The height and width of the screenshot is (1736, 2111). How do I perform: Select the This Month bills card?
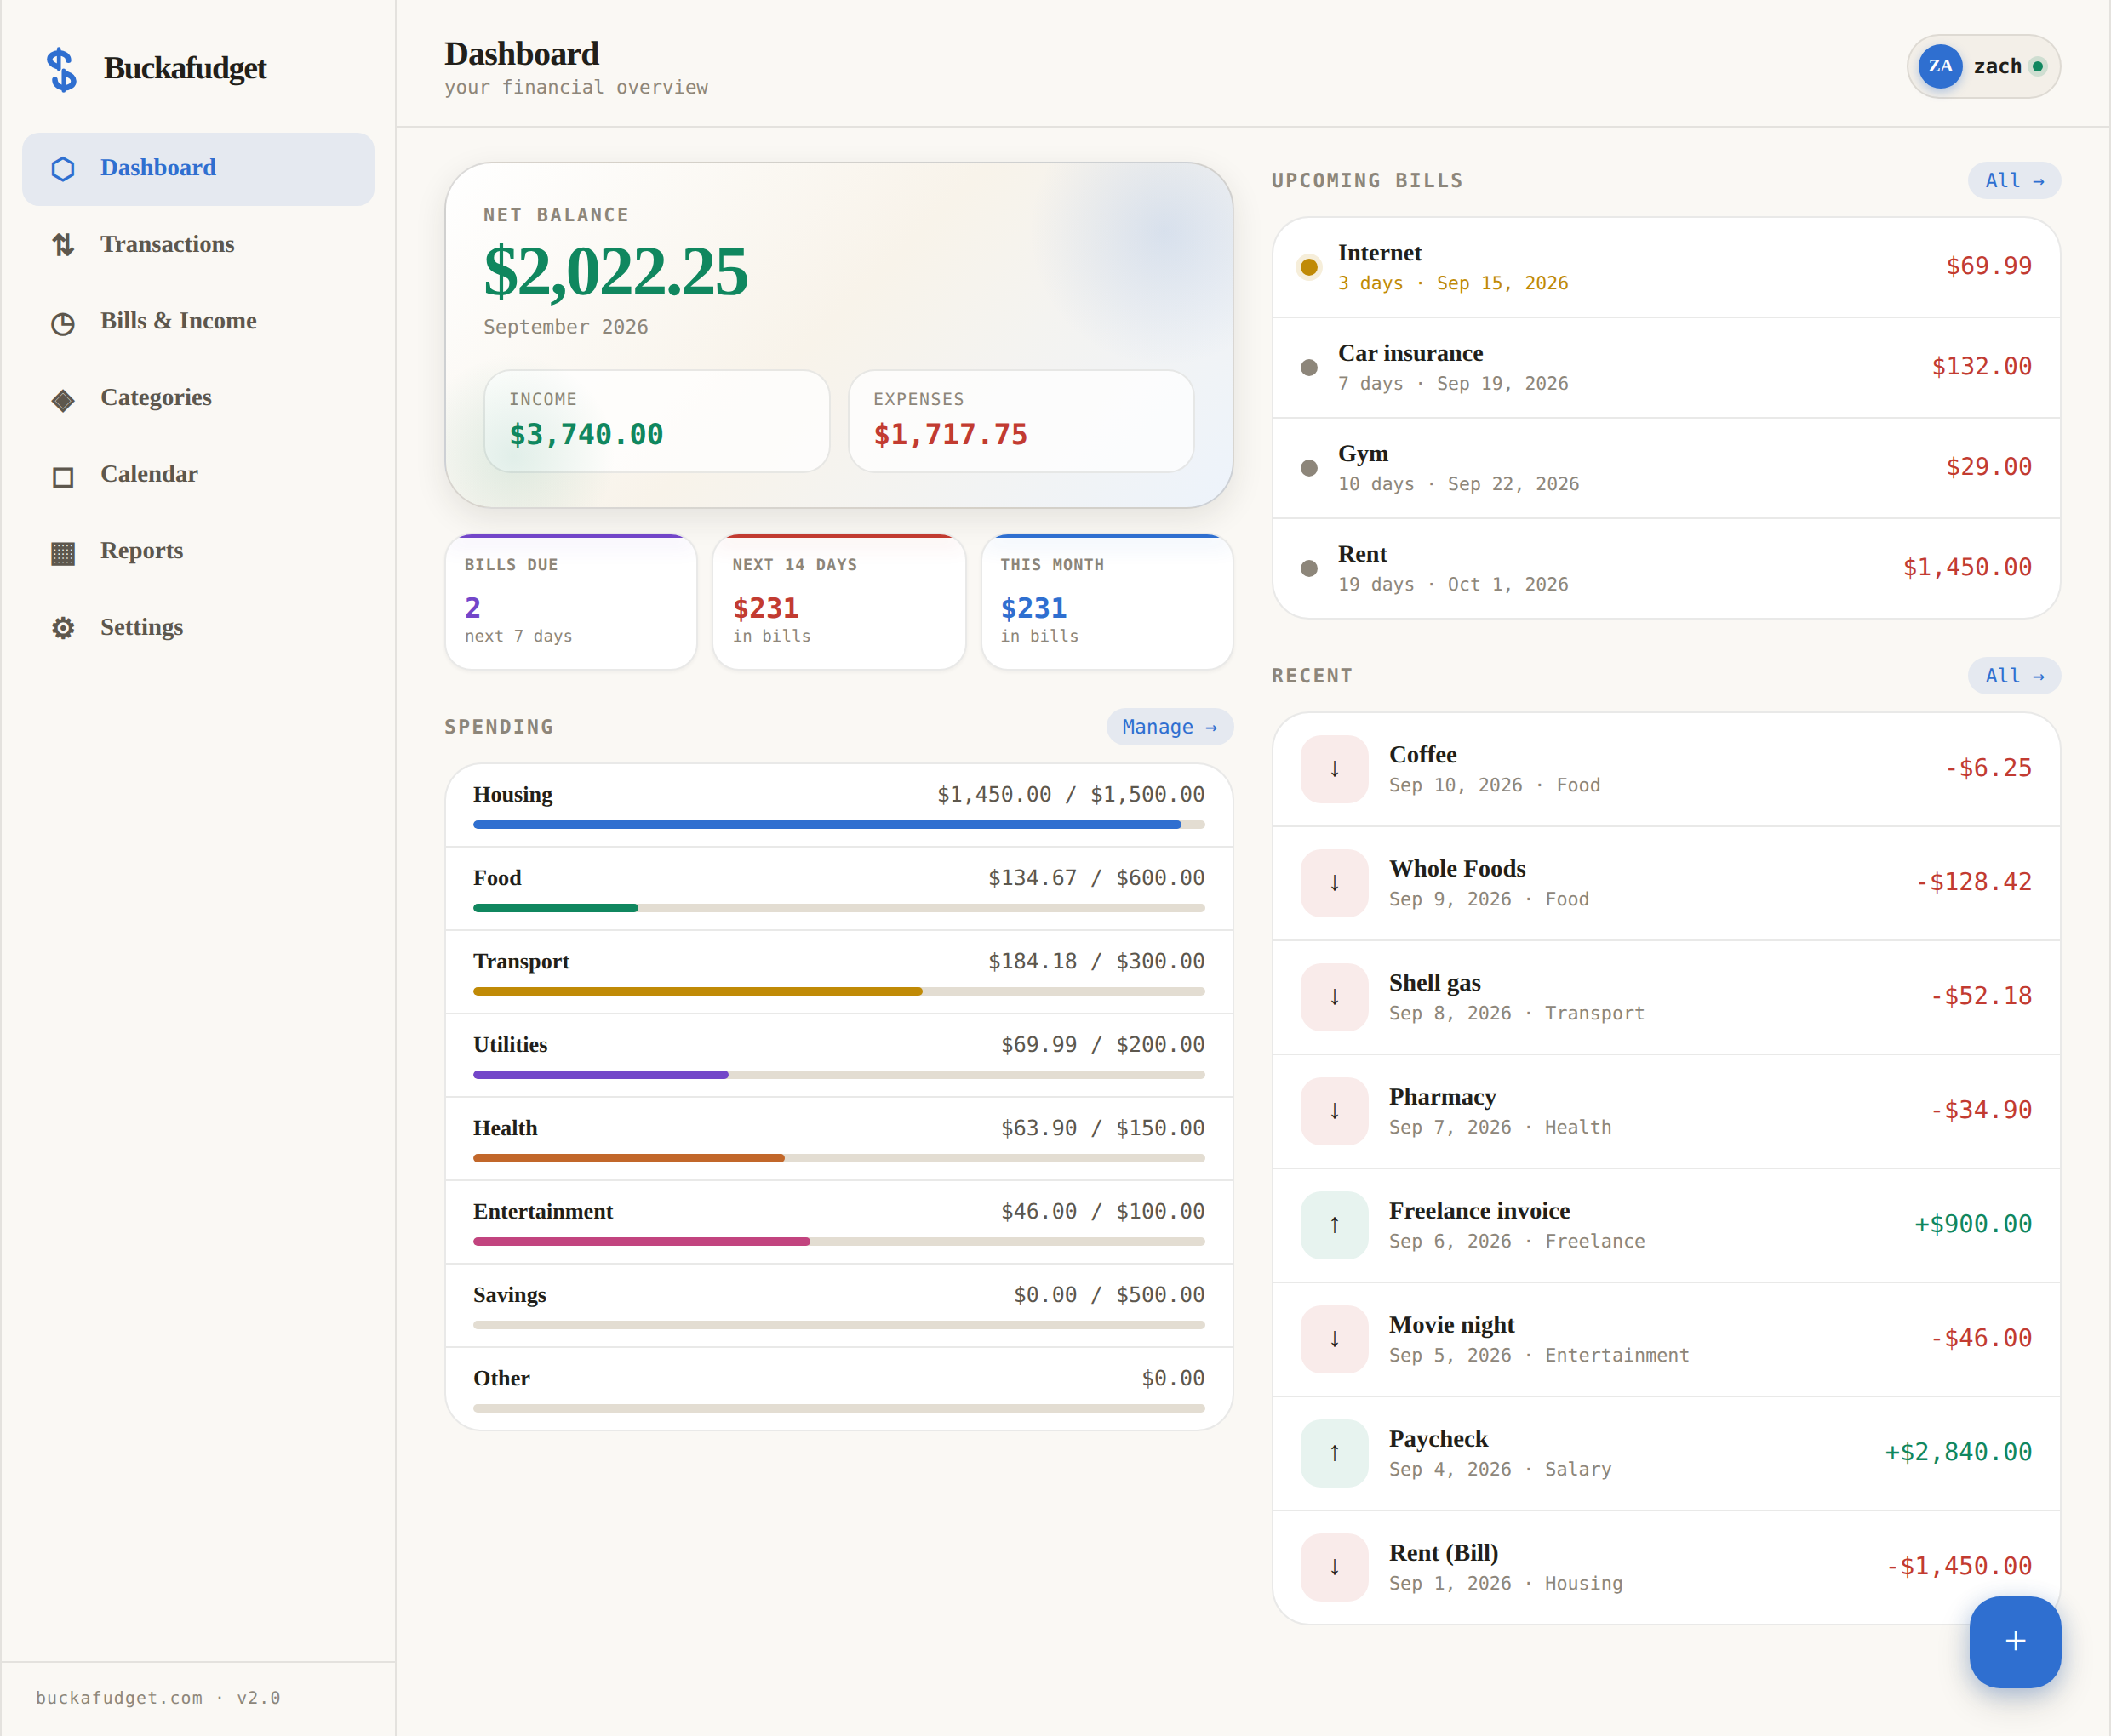[x=1106, y=602]
